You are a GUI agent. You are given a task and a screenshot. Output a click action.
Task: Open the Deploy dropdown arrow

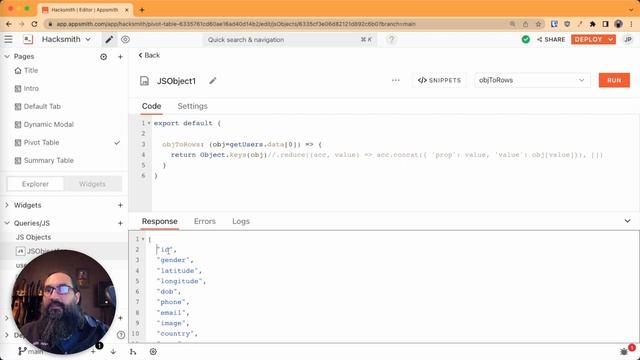coord(611,39)
